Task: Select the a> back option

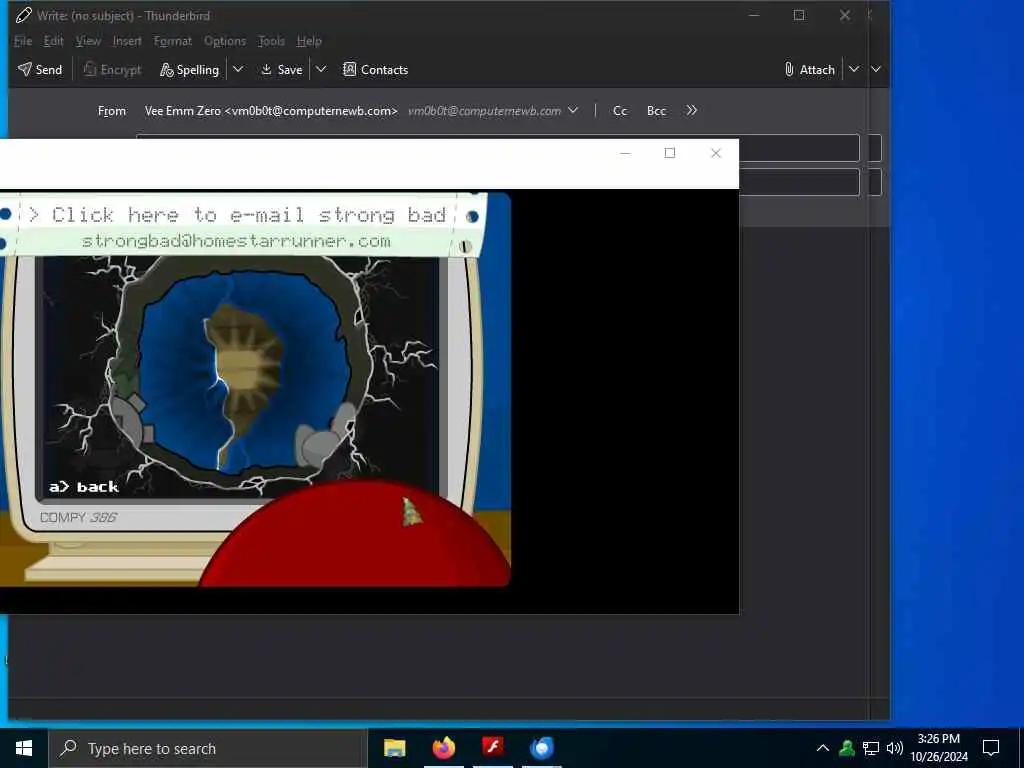Action: click(84, 487)
